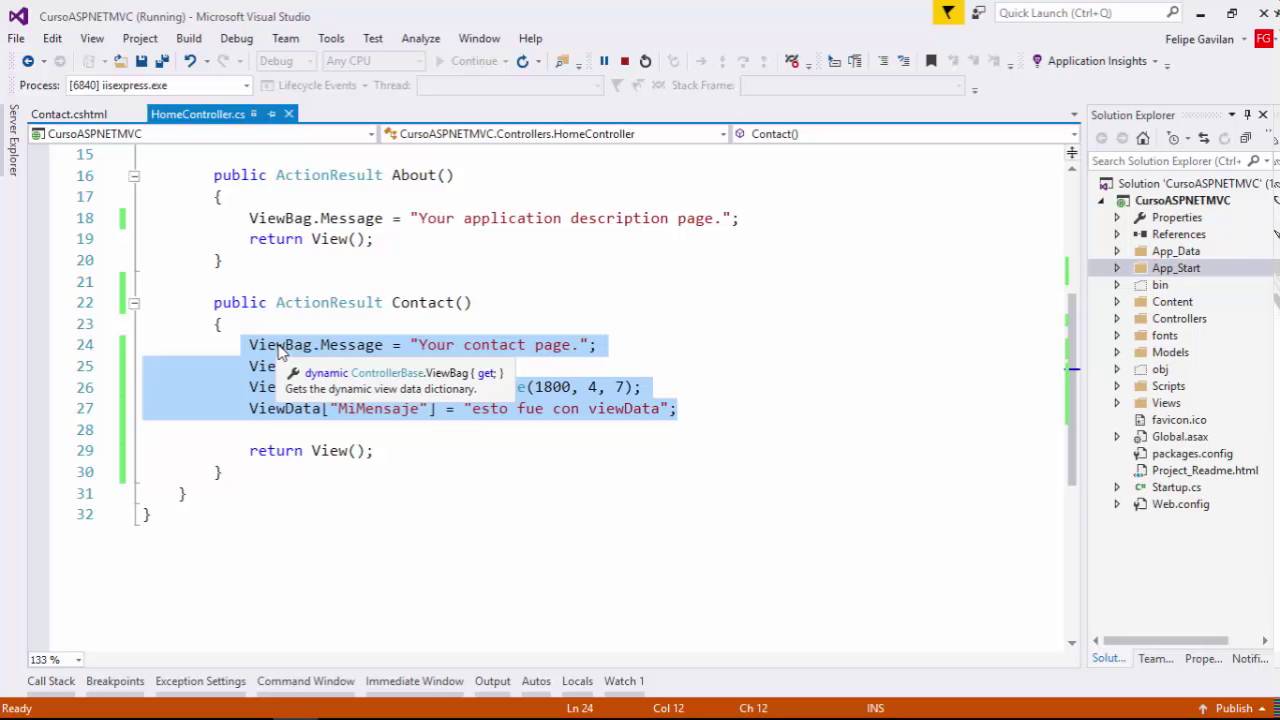Click Sync with Active Document icon
The height and width of the screenshot is (720, 1280).
tap(1204, 138)
